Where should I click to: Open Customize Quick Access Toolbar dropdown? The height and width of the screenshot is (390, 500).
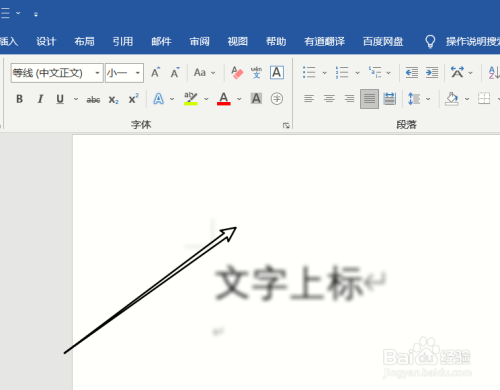36,14
